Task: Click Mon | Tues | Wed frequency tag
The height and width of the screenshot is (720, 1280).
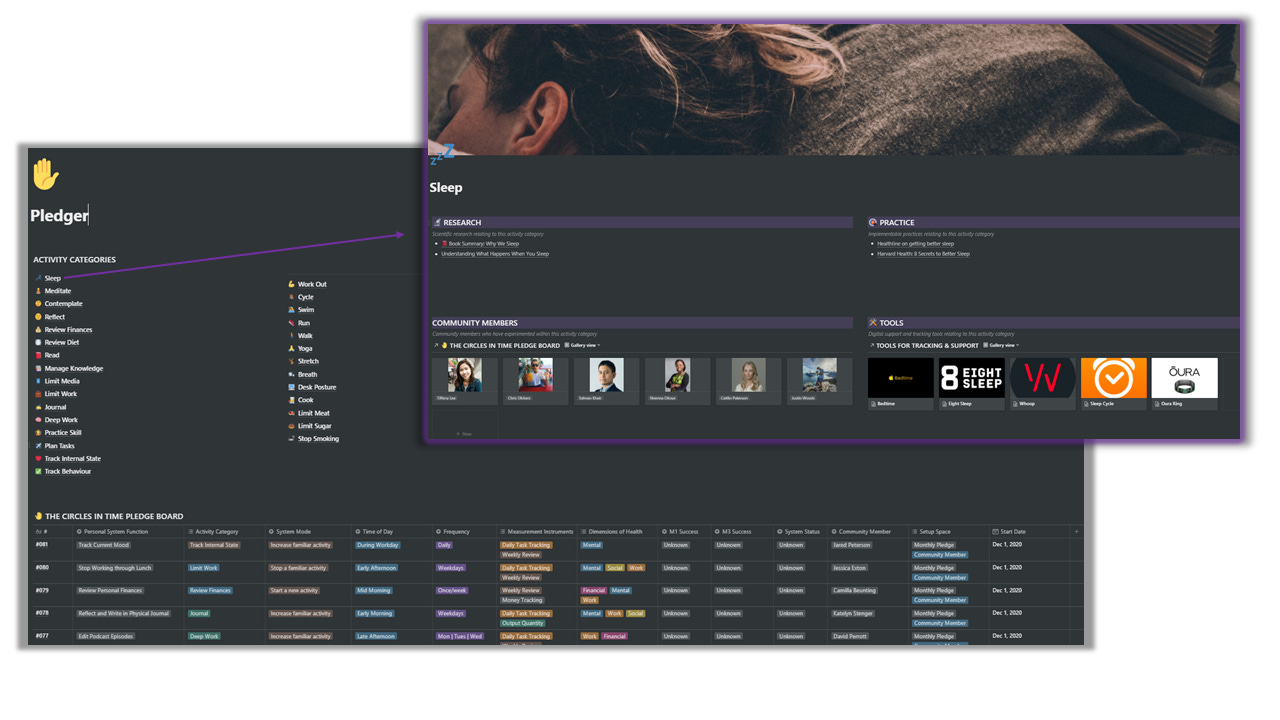Action: 460,636
